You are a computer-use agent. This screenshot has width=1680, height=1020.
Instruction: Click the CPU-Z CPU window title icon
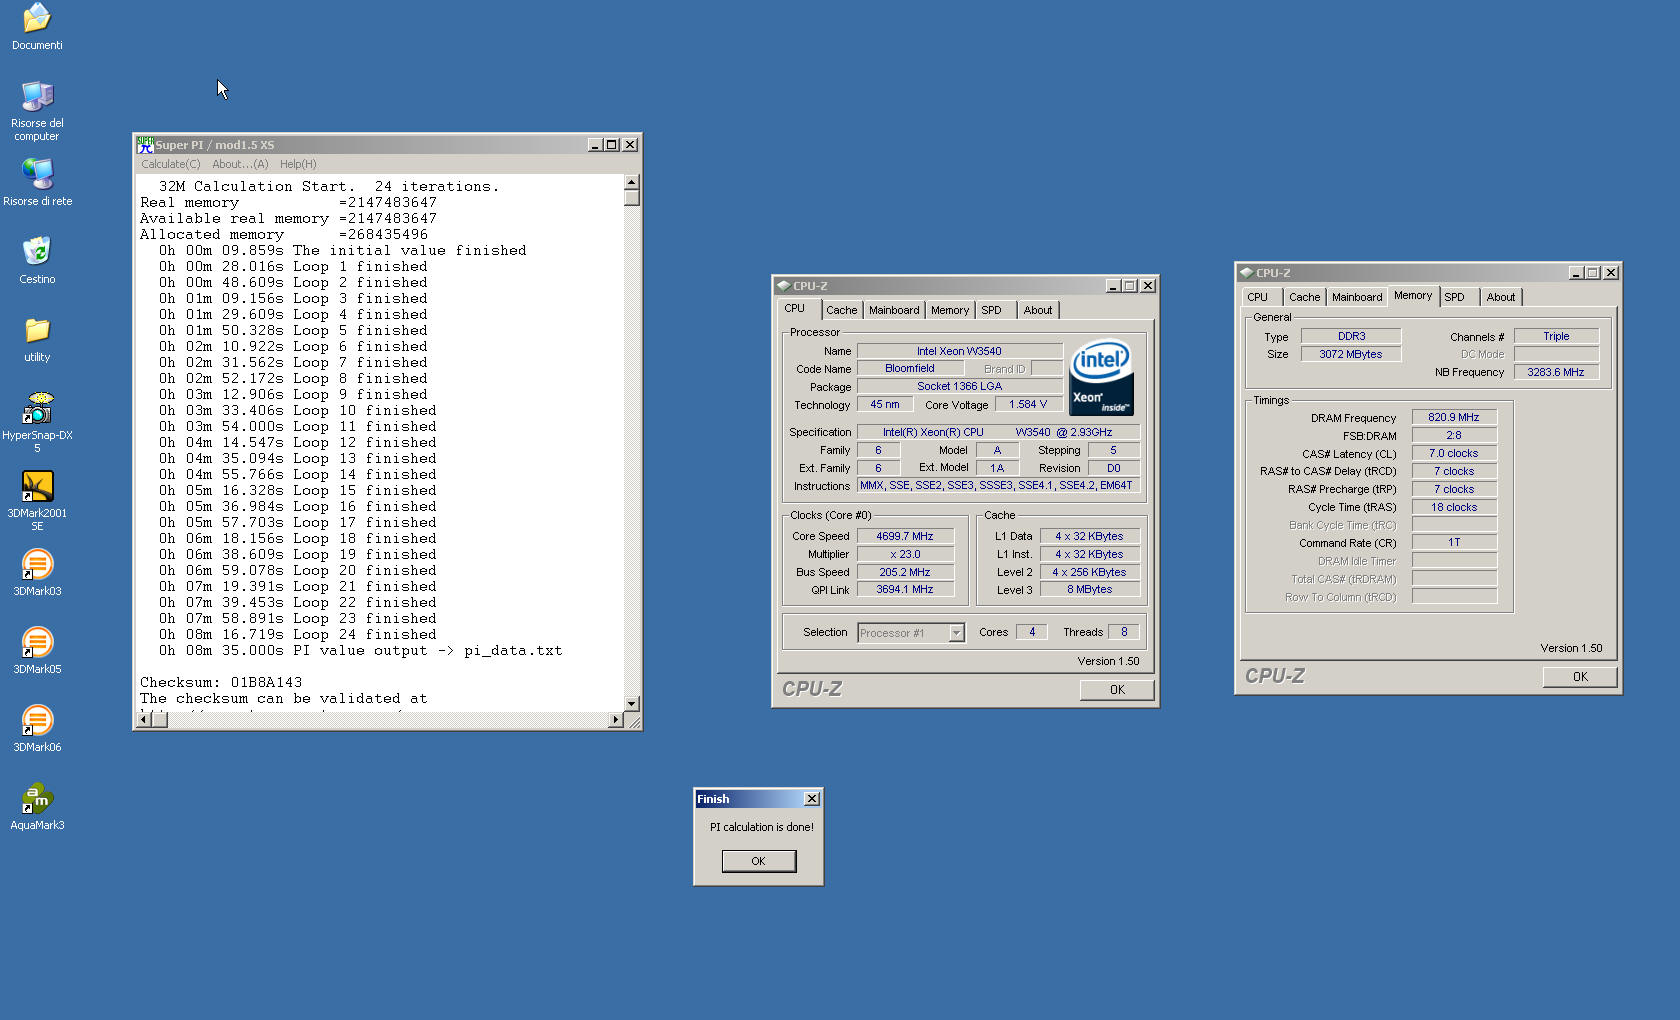[784, 286]
